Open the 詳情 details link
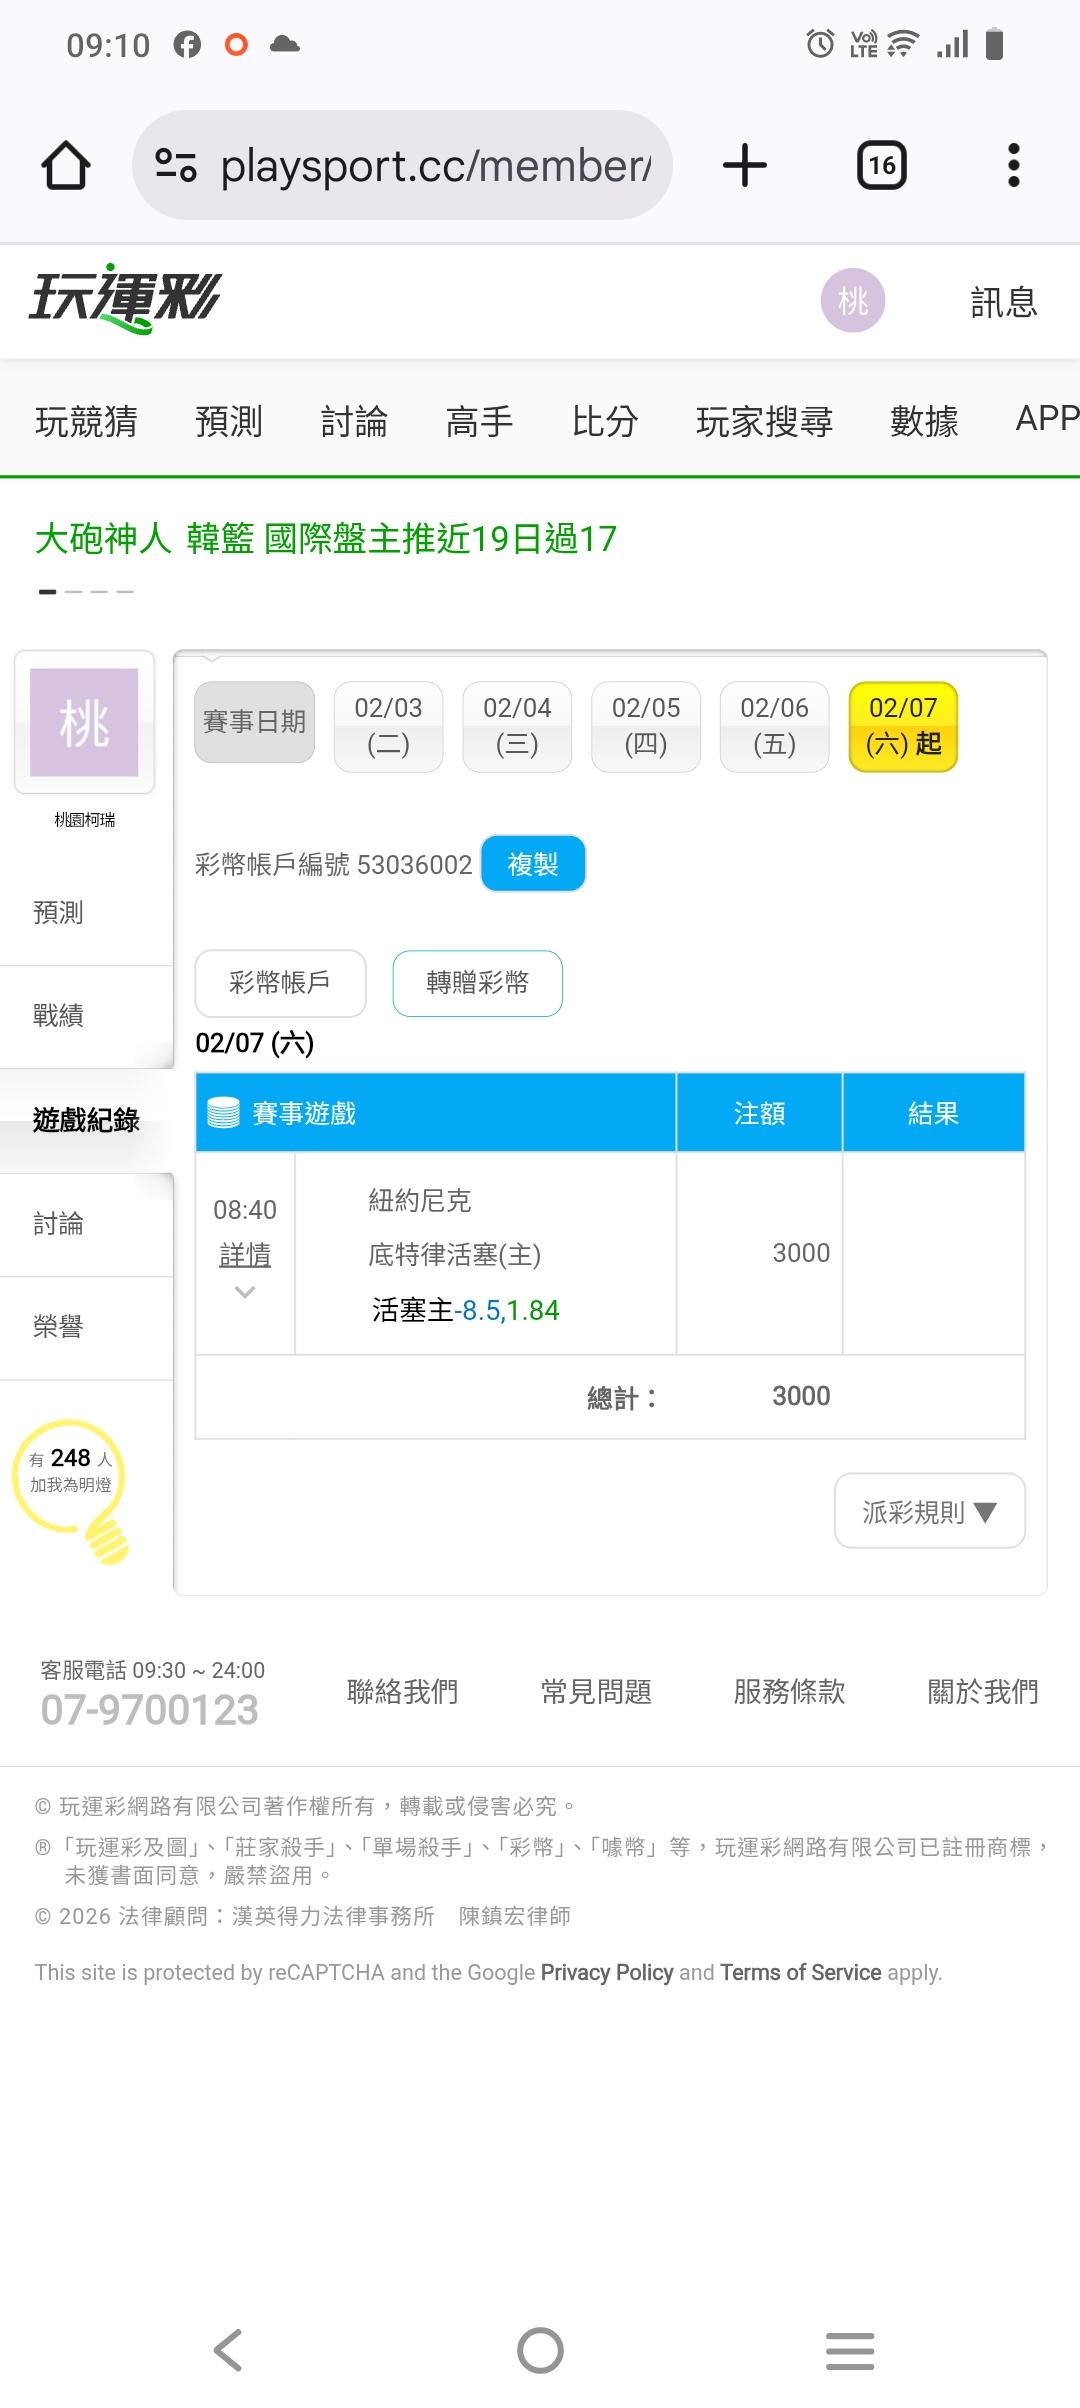1080x2408 pixels. (x=245, y=1255)
